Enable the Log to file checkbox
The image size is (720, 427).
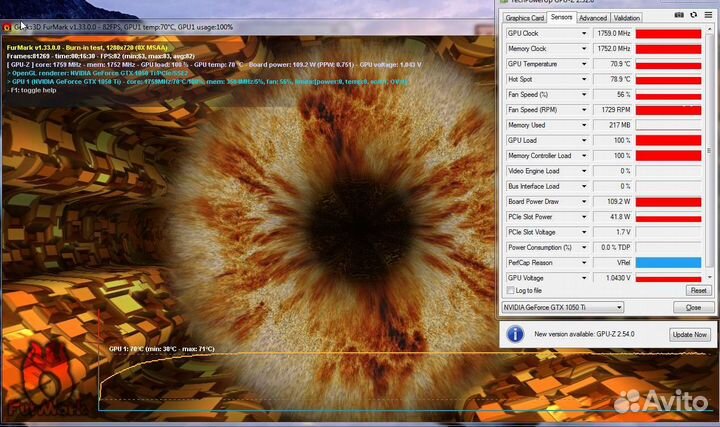[x=511, y=290]
